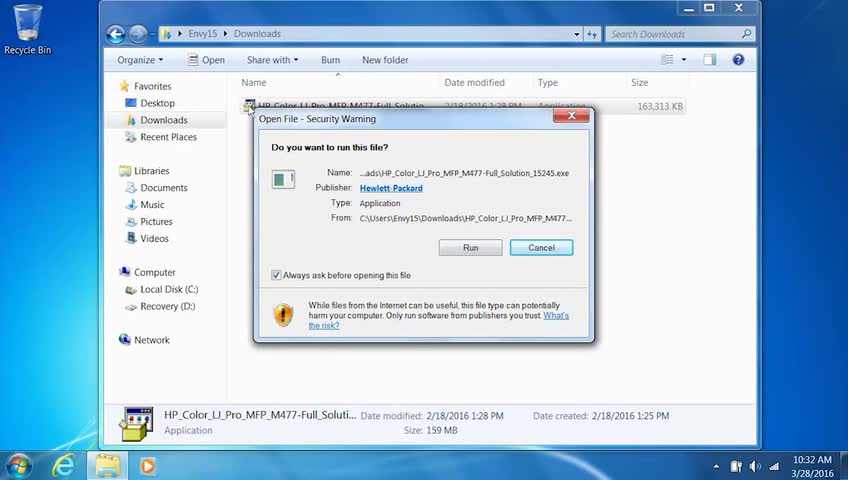This screenshot has height=480, width=848.
Task: Open Hewlett-Packard publisher link
Action: click(x=391, y=188)
